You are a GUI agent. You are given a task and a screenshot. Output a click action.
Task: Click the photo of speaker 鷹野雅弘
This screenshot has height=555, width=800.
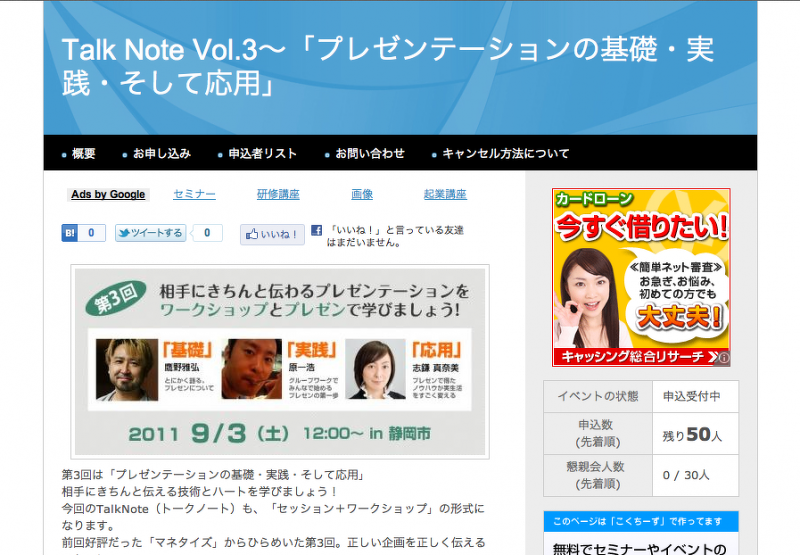127,370
